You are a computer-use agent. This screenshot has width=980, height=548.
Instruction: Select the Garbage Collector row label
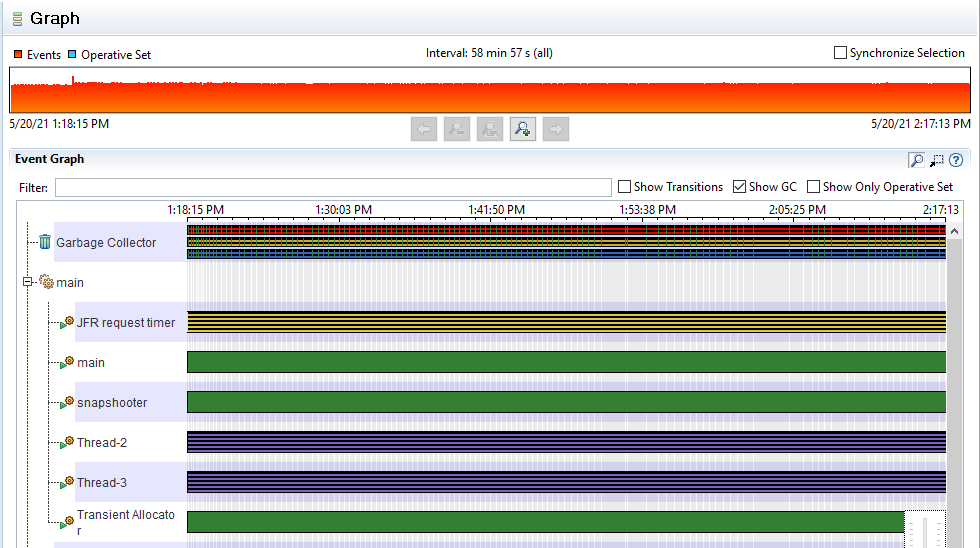[106, 242]
